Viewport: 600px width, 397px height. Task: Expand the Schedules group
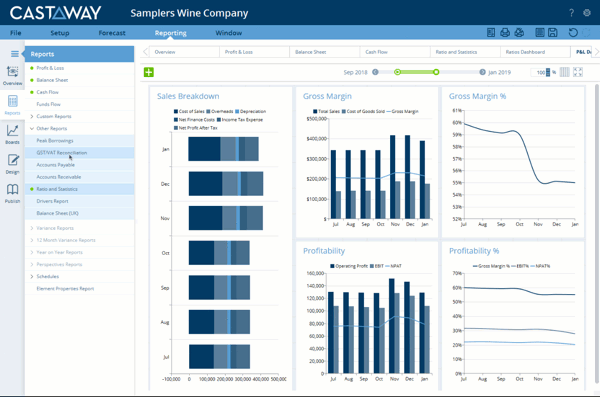tap(32, 276)
